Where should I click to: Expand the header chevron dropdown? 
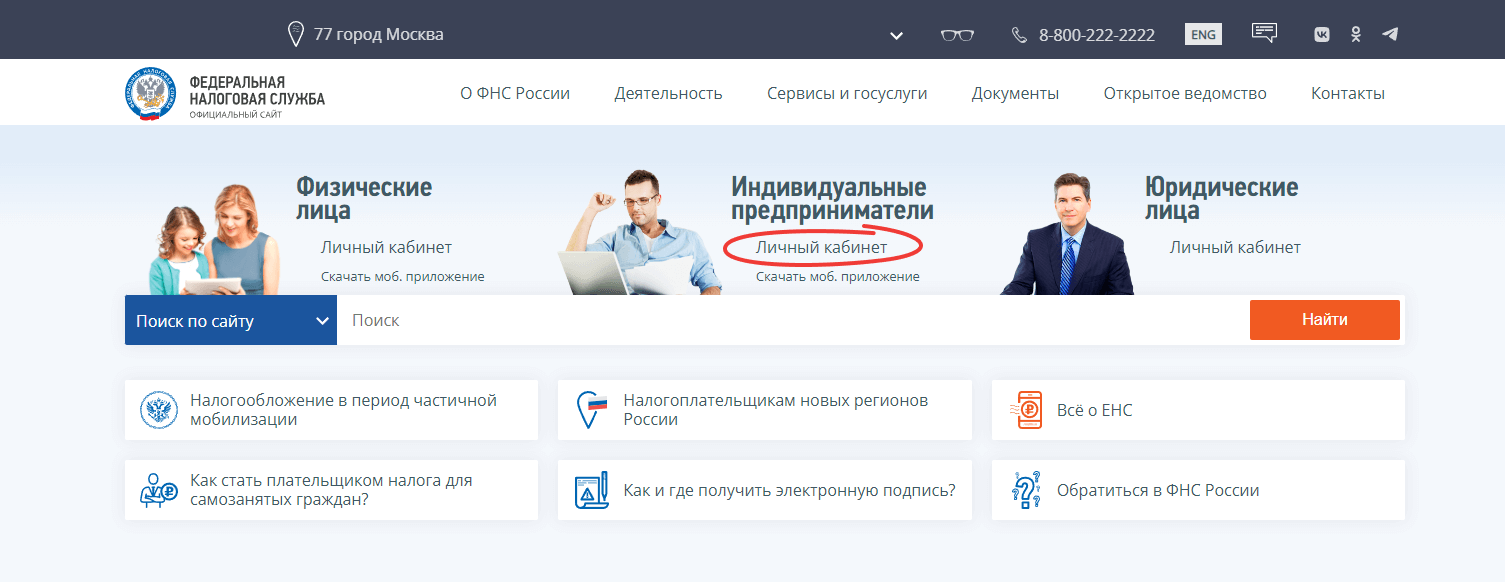[896, 36]
